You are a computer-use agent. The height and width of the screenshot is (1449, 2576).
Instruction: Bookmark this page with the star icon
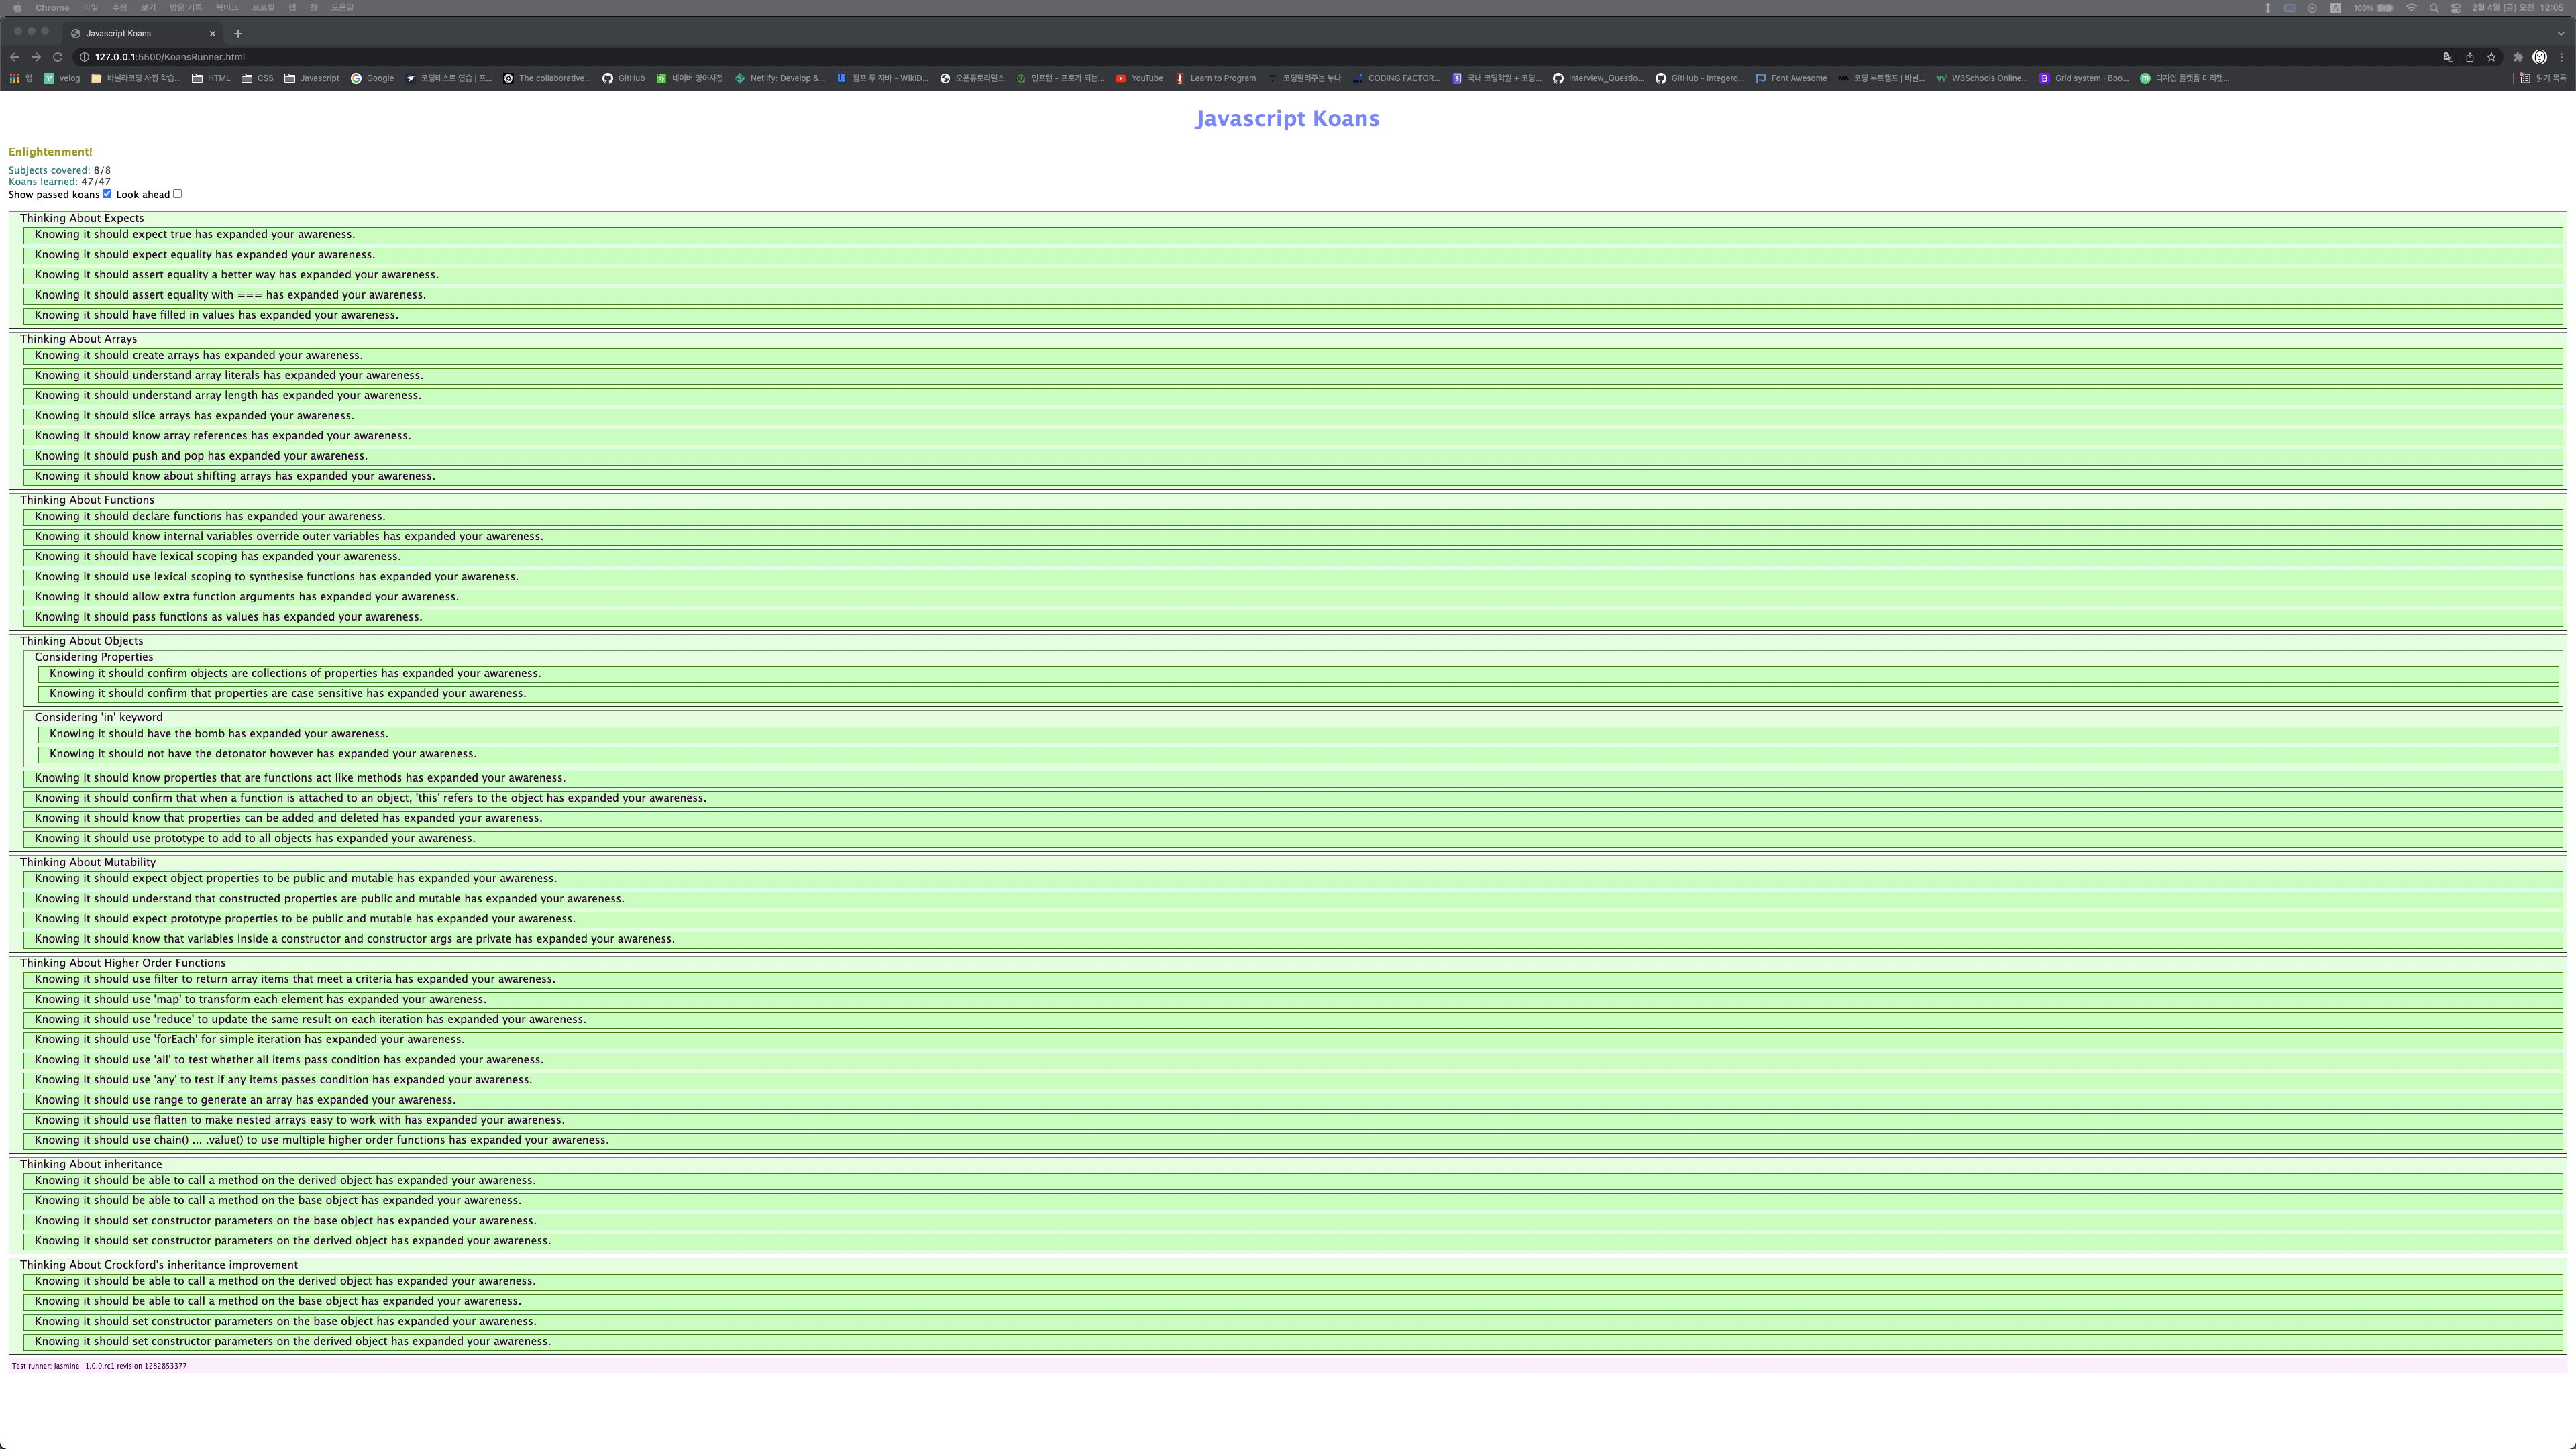click(2491, 57)
